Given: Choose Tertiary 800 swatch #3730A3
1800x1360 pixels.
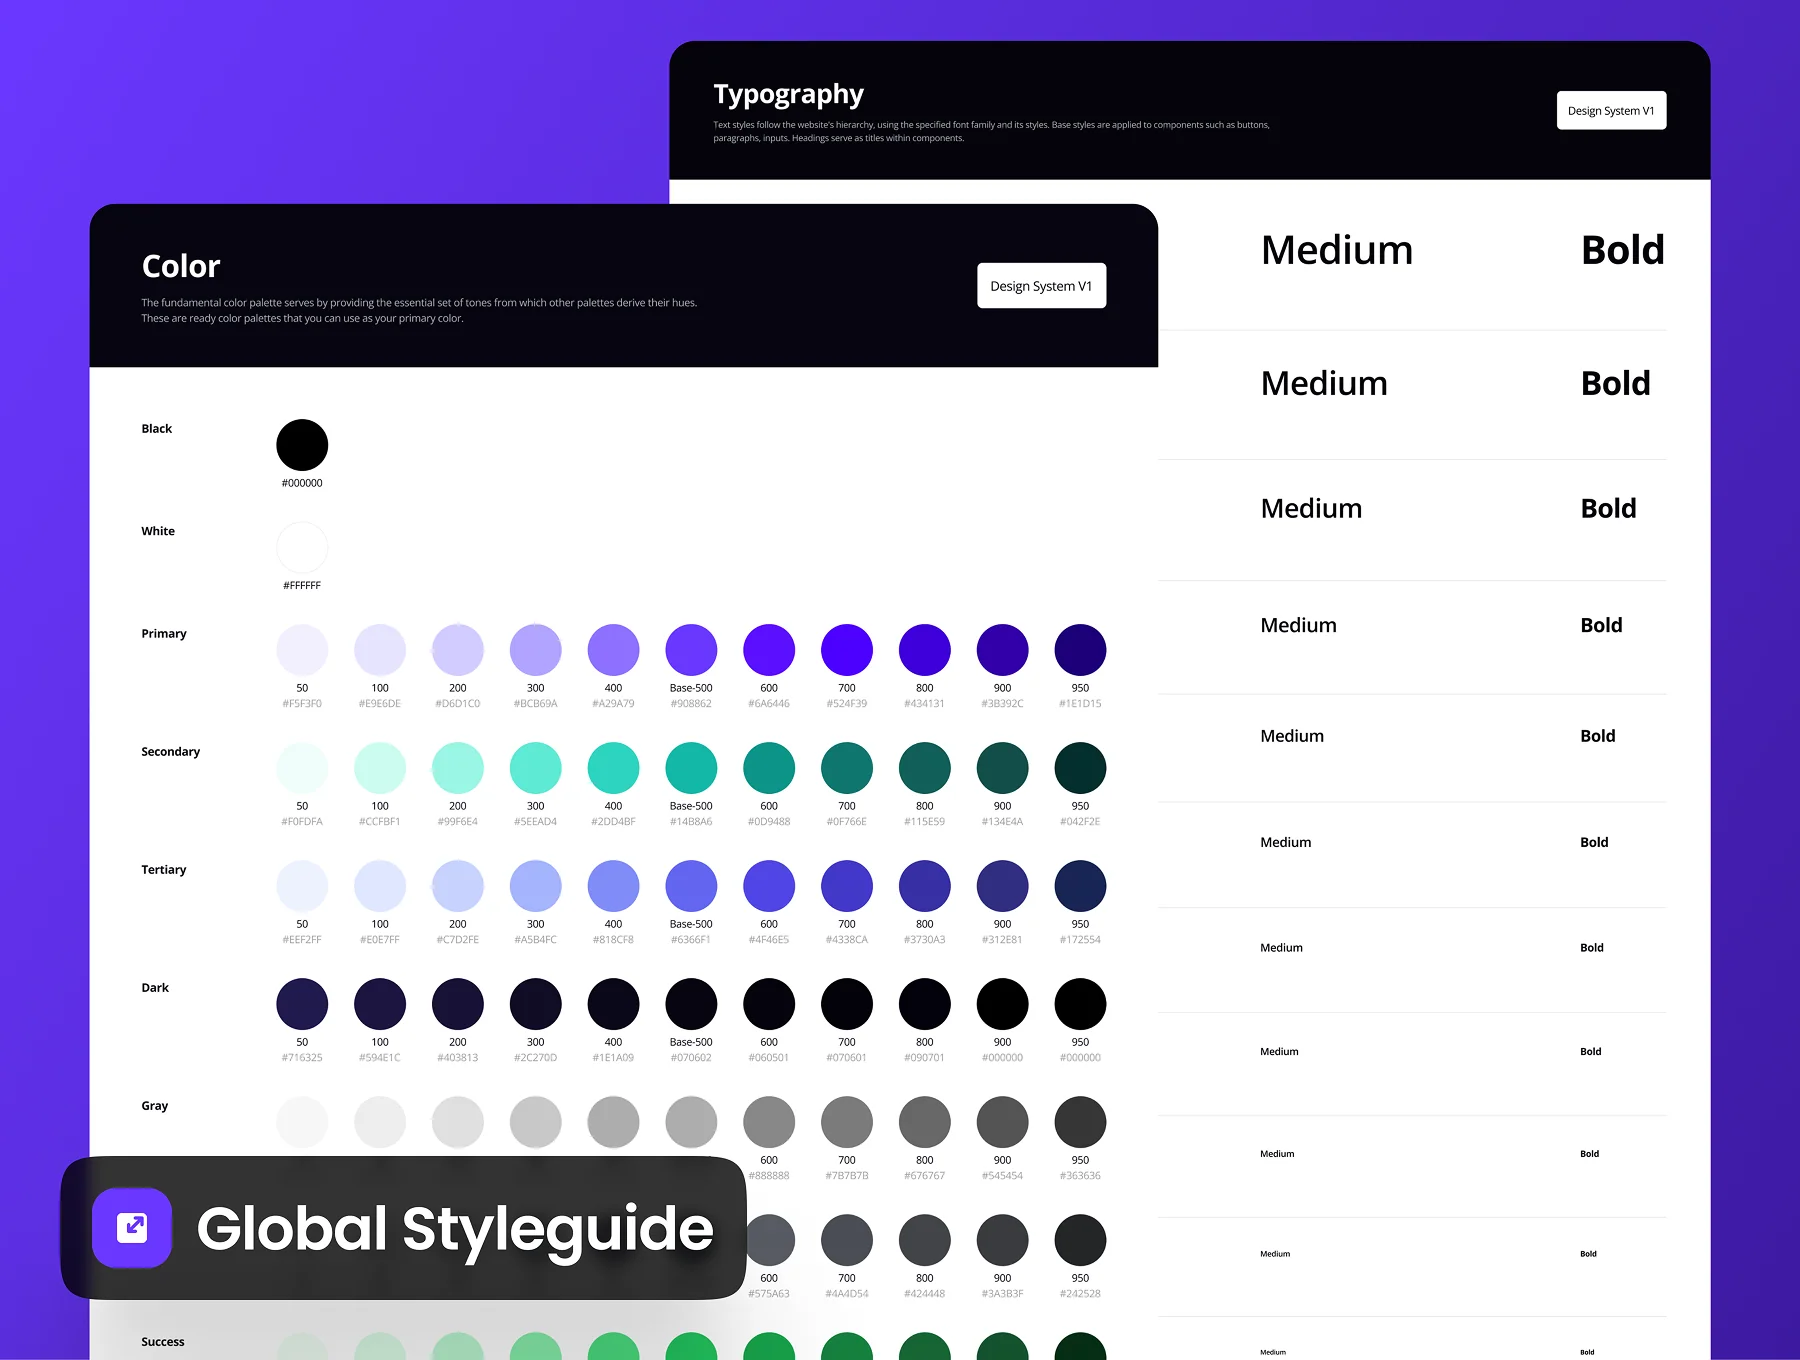Looking at the screenshot, I should [x=925, y=886].
